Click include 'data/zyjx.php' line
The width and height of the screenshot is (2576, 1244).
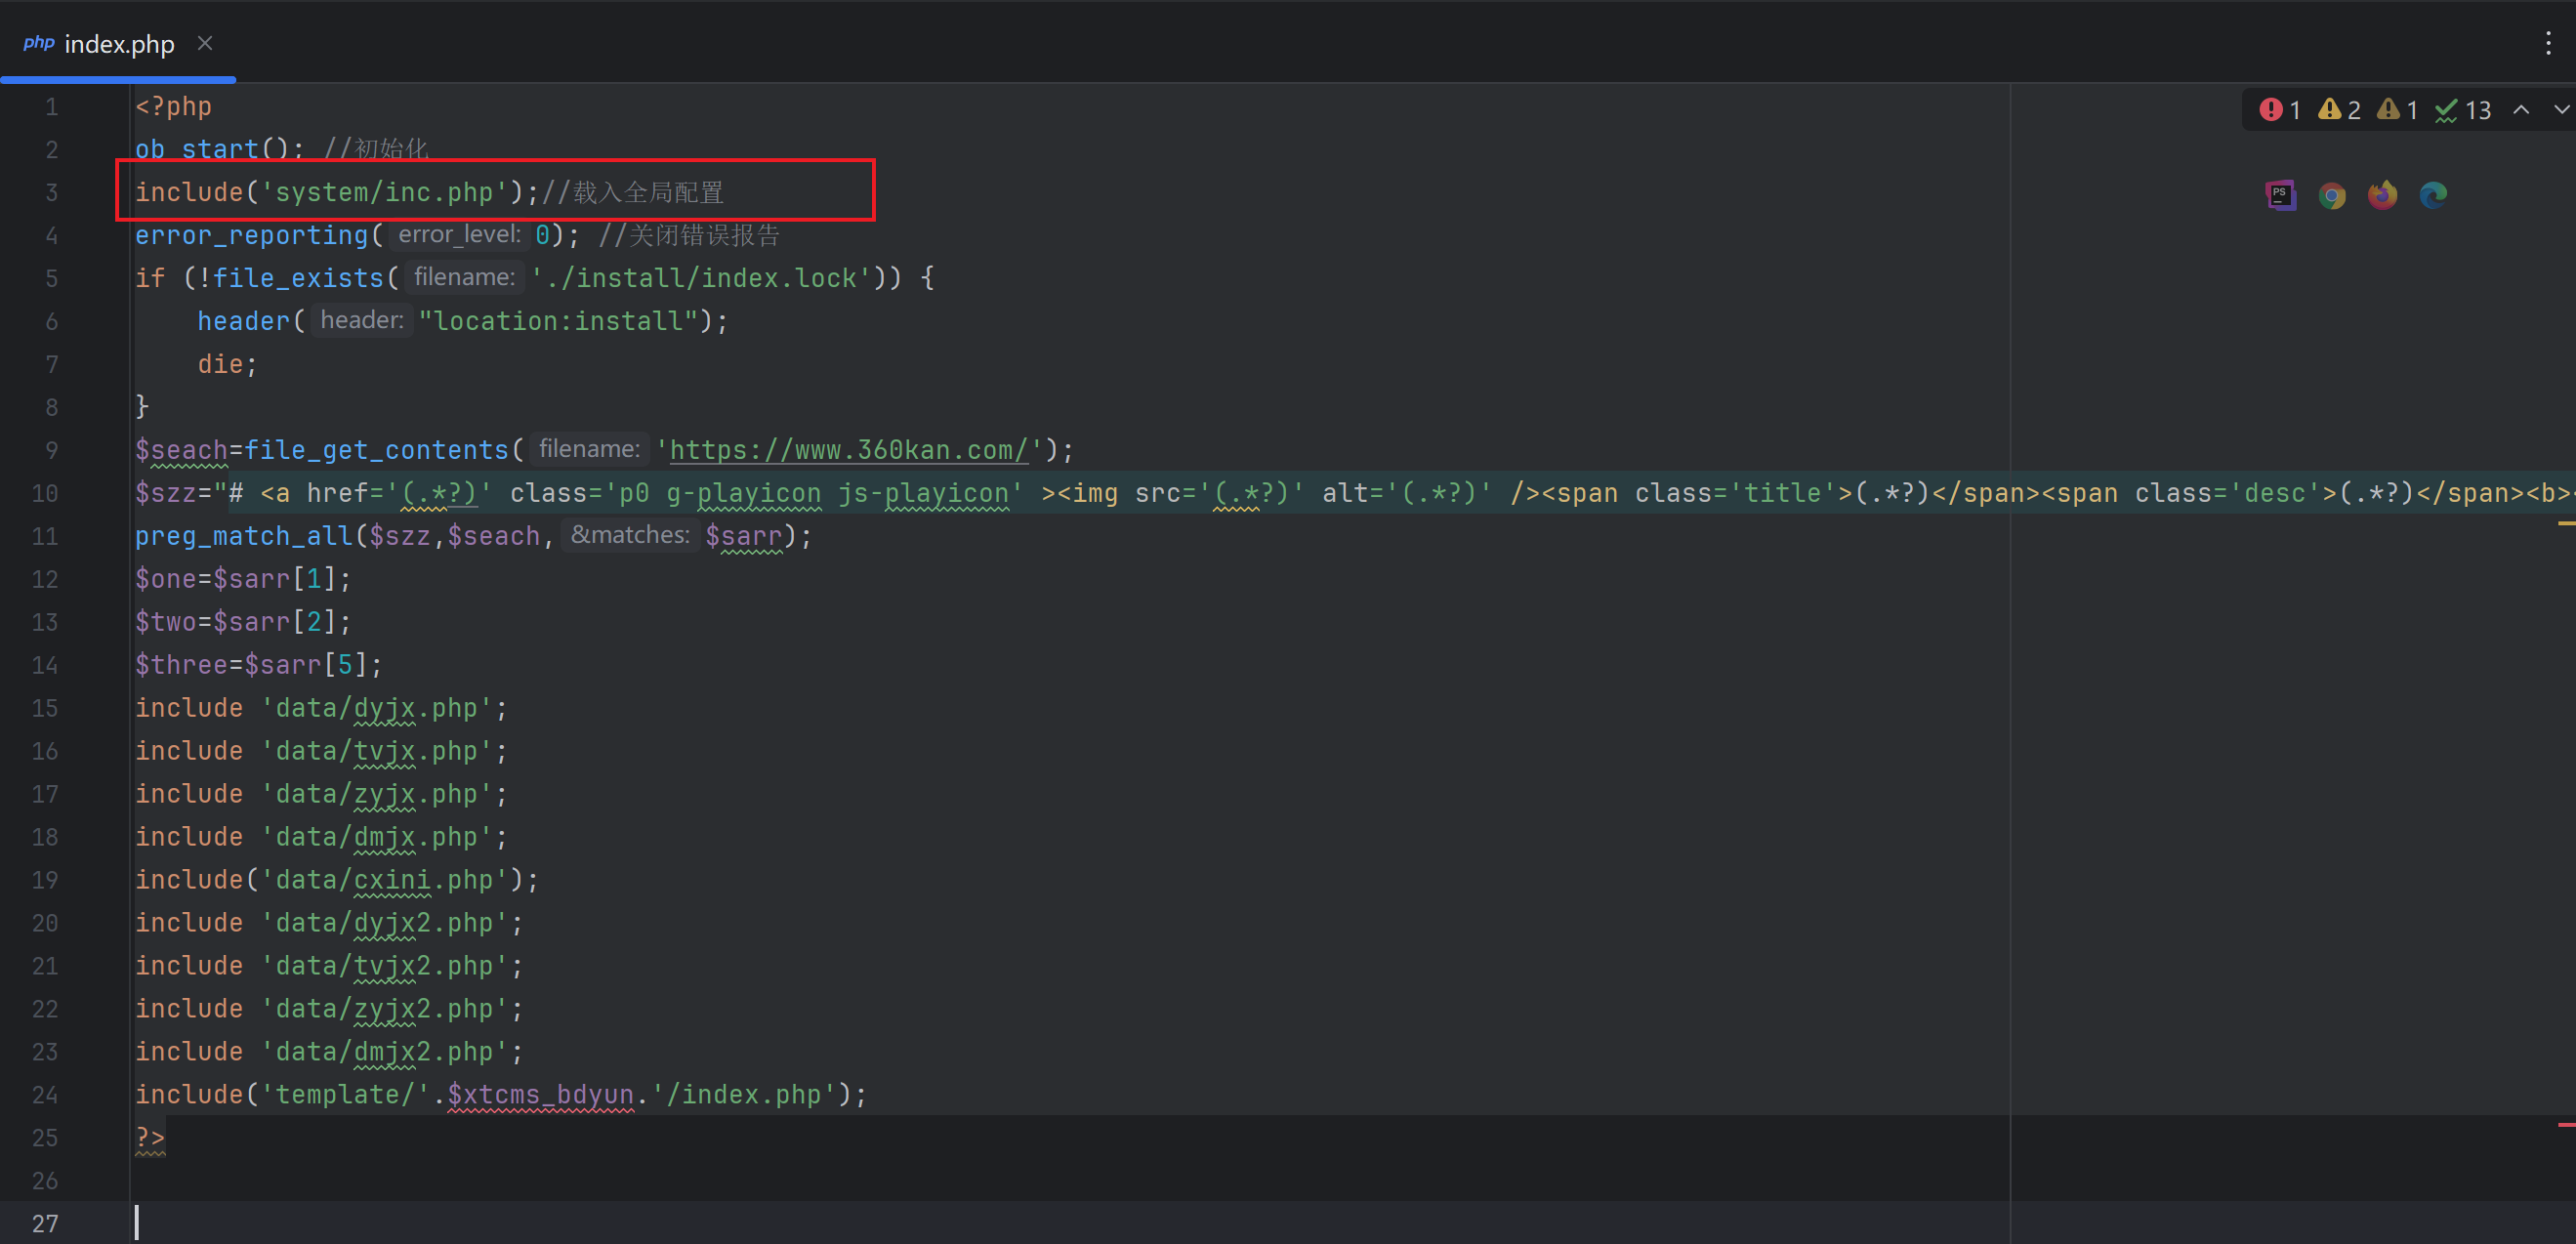point(321,794)
